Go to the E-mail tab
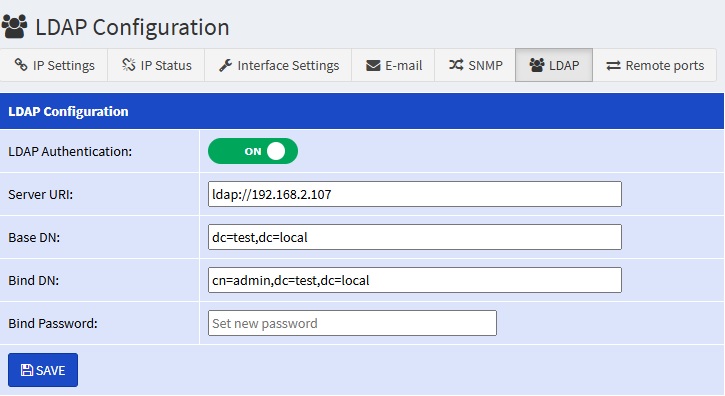Viewport: 725px width, 396px height. 393,65
